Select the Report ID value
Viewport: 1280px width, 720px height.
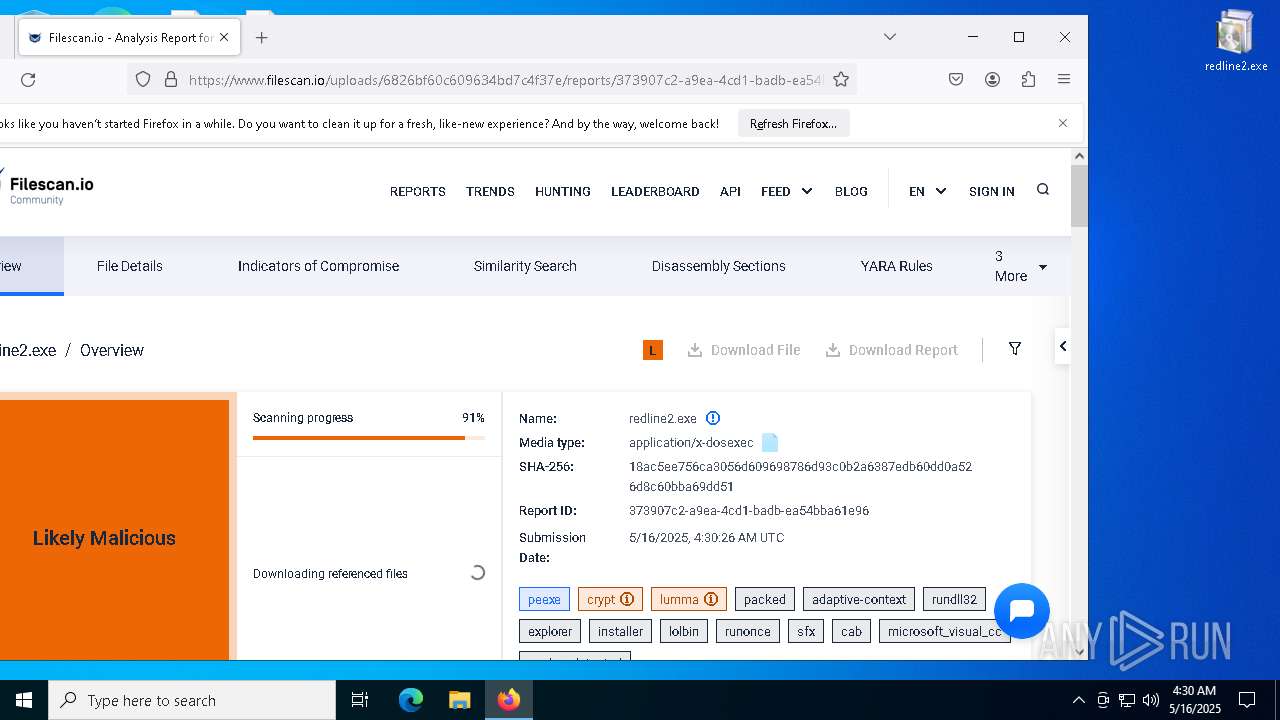749,511
